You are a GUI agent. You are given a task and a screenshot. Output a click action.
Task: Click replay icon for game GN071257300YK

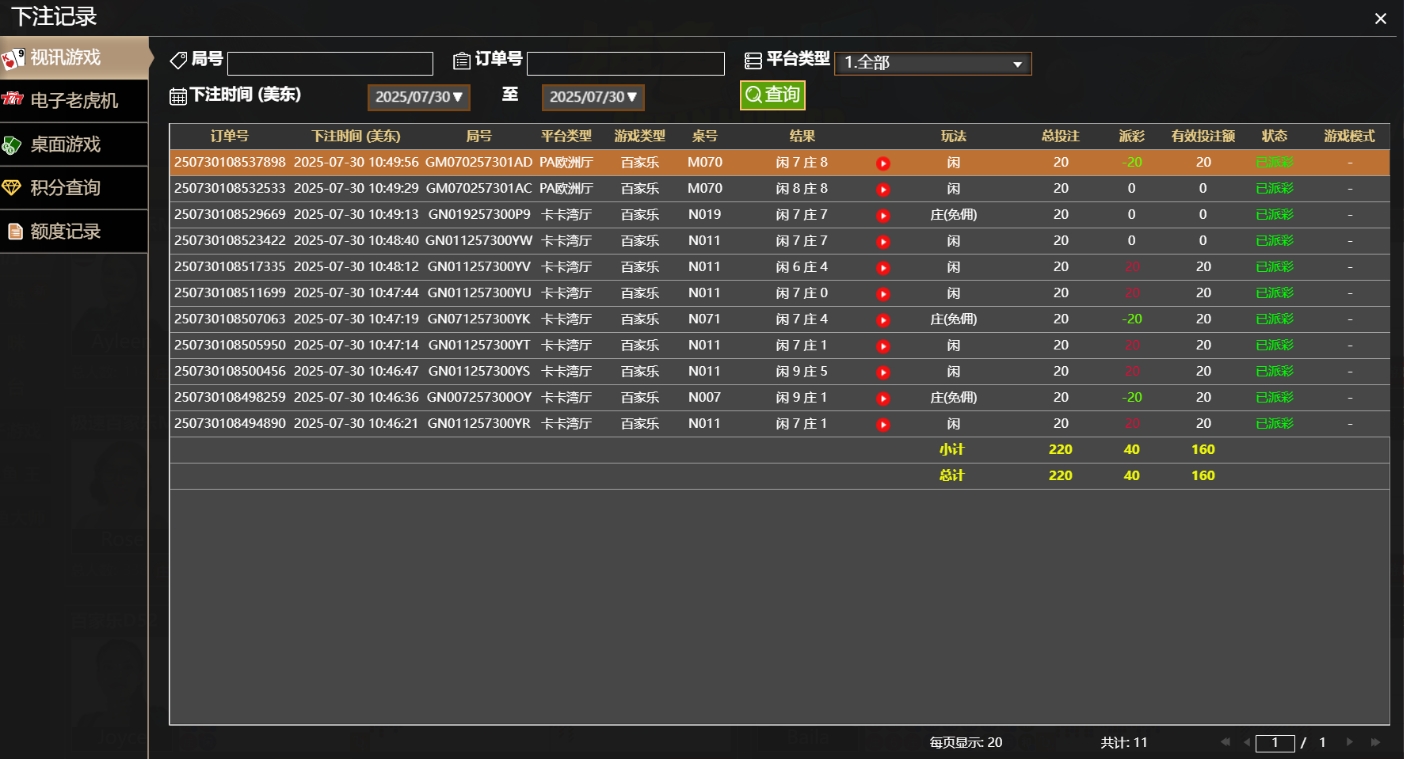click(x=883, y=320)
